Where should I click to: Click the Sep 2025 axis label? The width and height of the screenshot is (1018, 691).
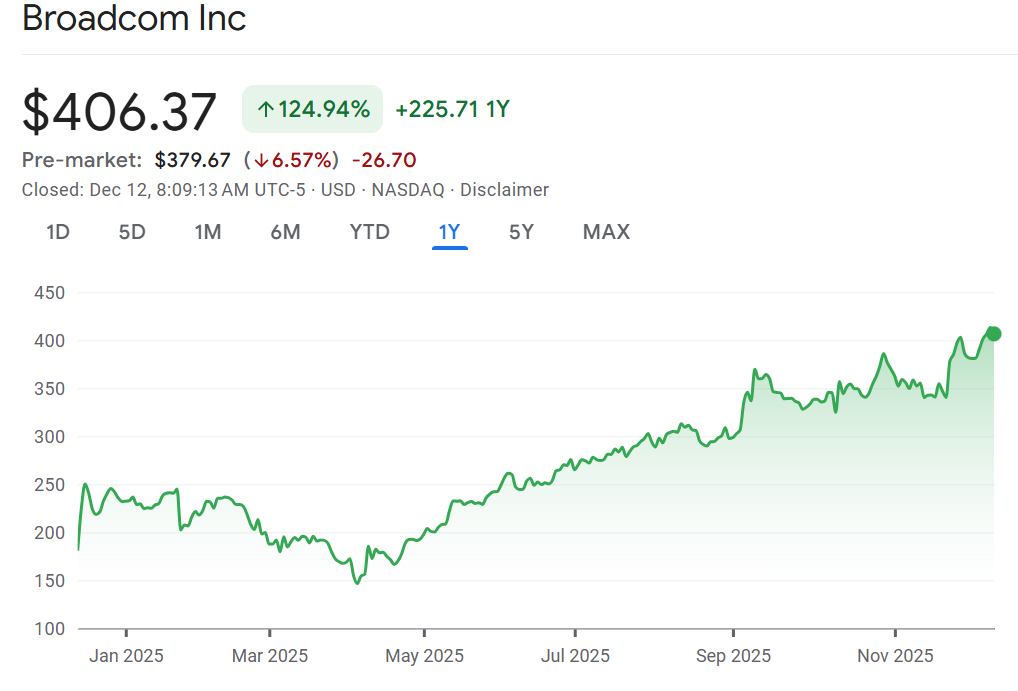733,656
